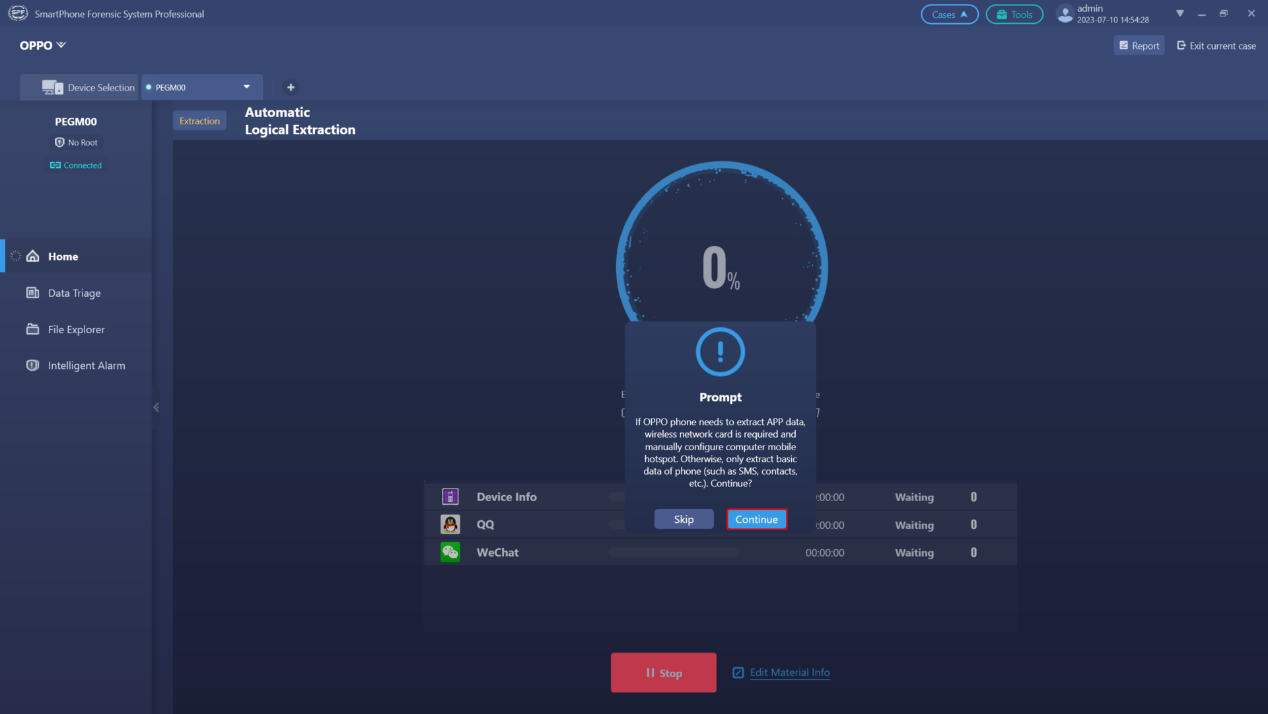Click the exclamation icon in Prompt dialog
Image resolution: width=1268 pixels, height=714 pixels.
(x=720, y=352)
